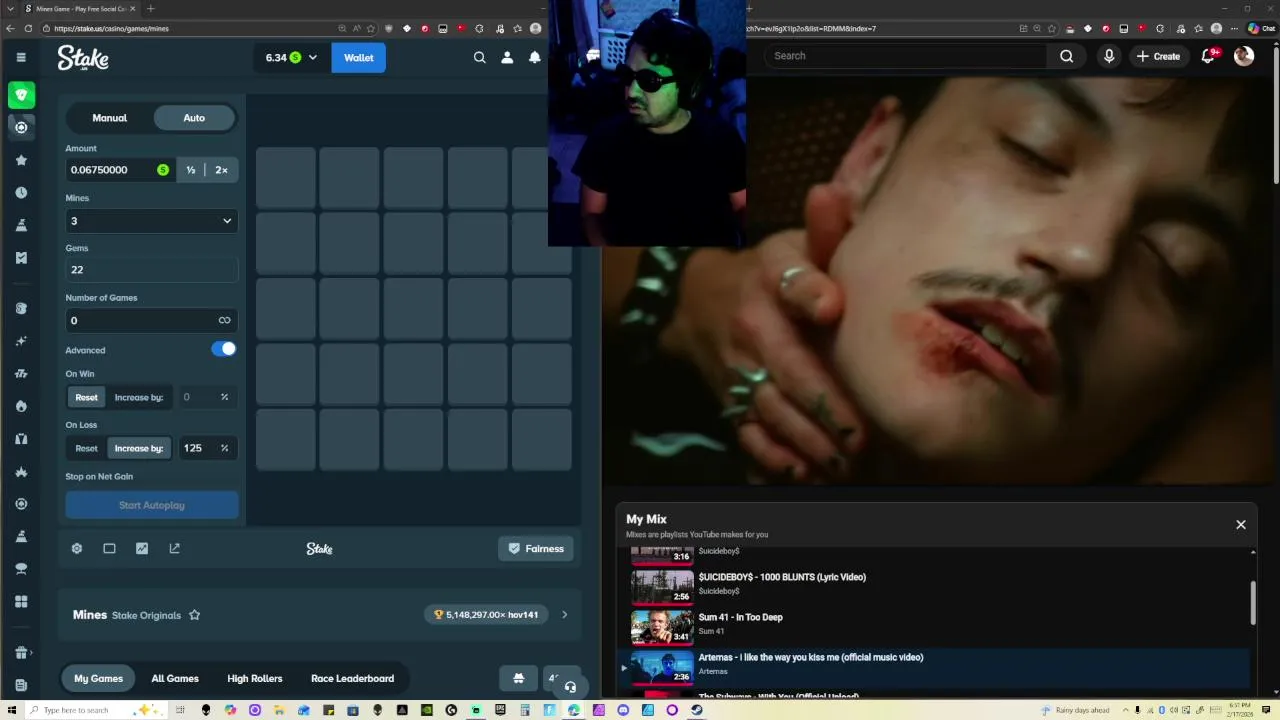Select the Race Leaderboard tab

pos(352,678)
